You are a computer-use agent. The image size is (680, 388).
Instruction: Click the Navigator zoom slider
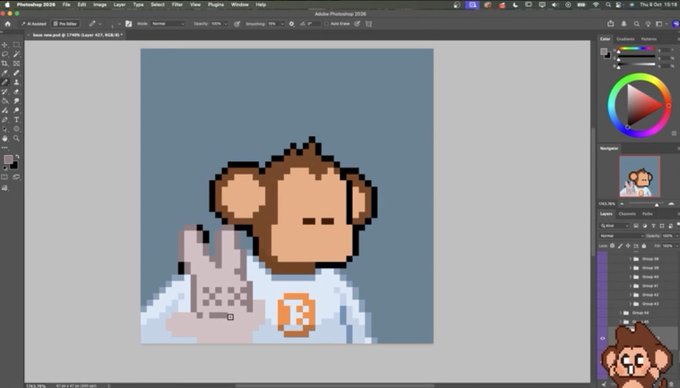(646, 204)
